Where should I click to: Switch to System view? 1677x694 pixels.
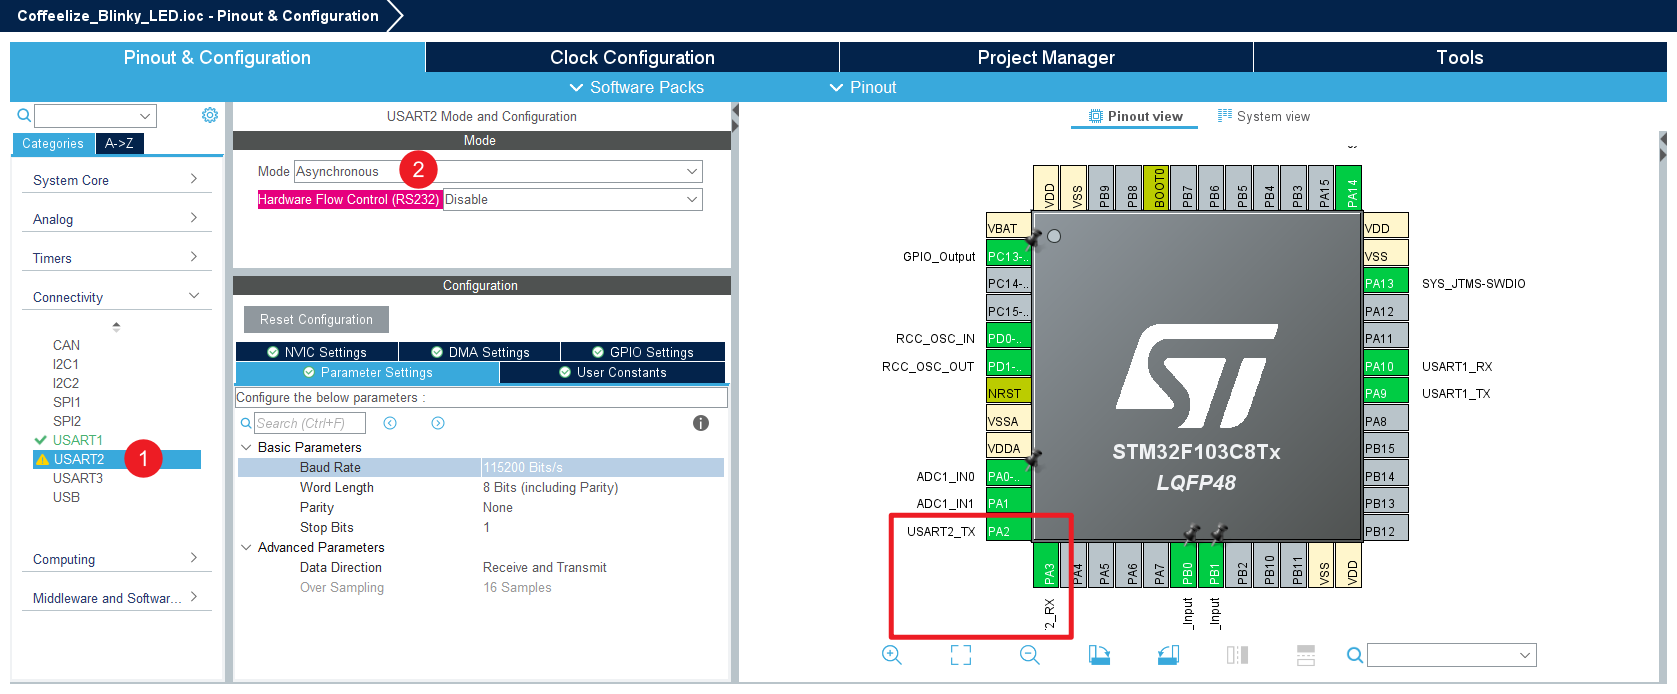pyautogui.click(x=1264, y=117)
